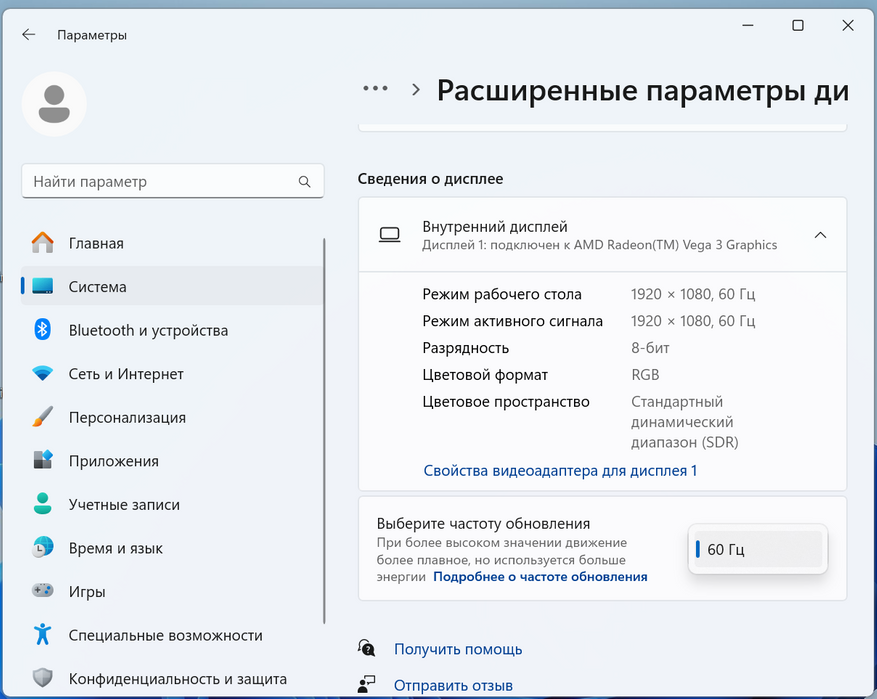Click the Bluetooth icon in sidebar
877x699 pixels.
click(43, 330)
